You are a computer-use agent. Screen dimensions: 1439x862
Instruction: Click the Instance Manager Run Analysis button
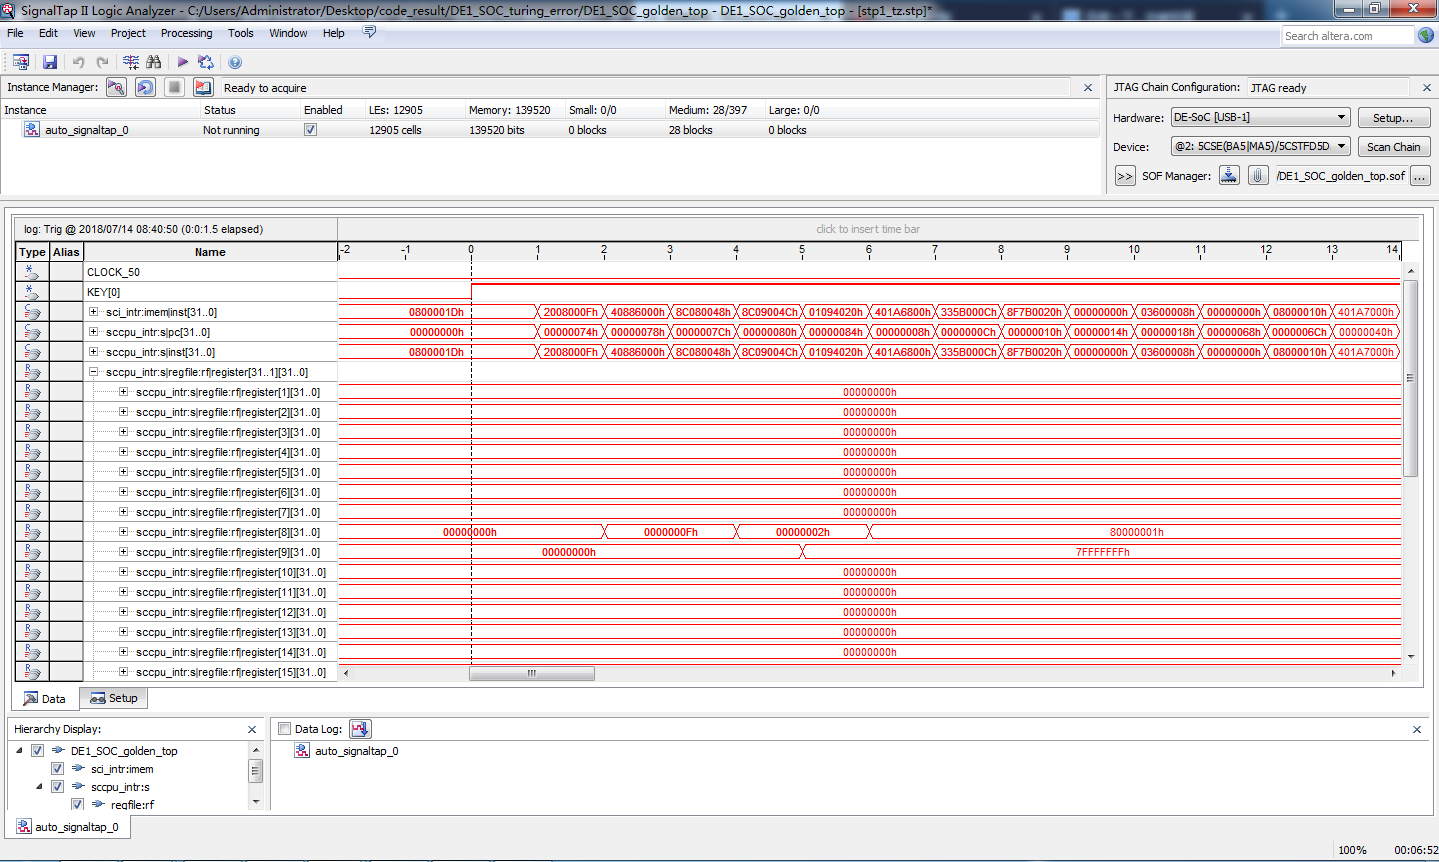pyautogui.click(x=116, y=87)
